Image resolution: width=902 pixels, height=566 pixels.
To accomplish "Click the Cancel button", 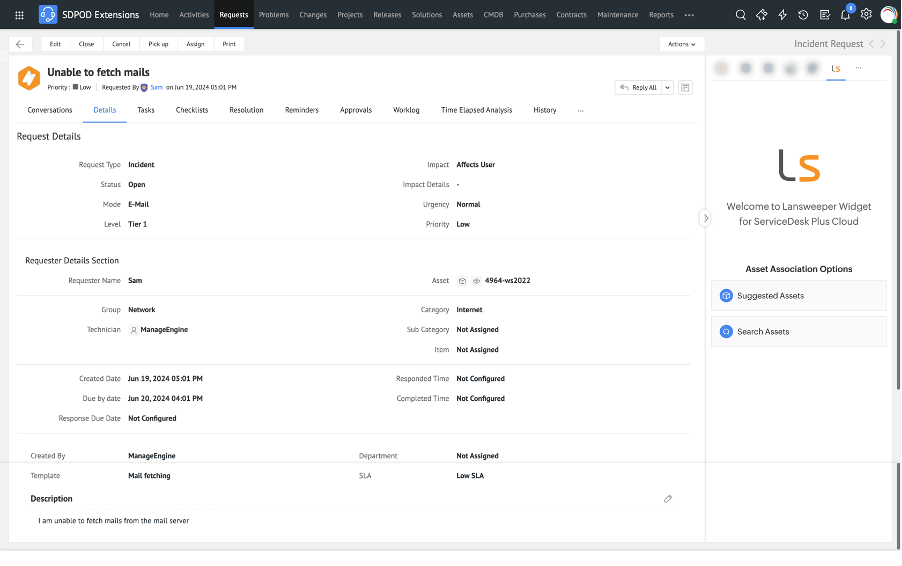I will 121,44.
